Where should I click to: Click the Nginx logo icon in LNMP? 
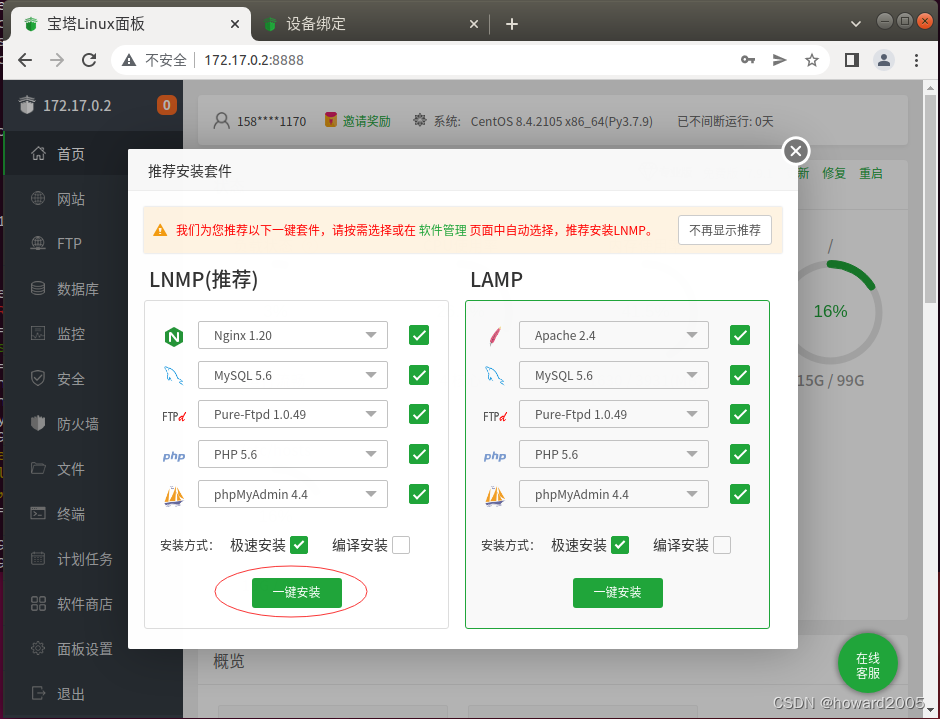click(x=174, y=336)
